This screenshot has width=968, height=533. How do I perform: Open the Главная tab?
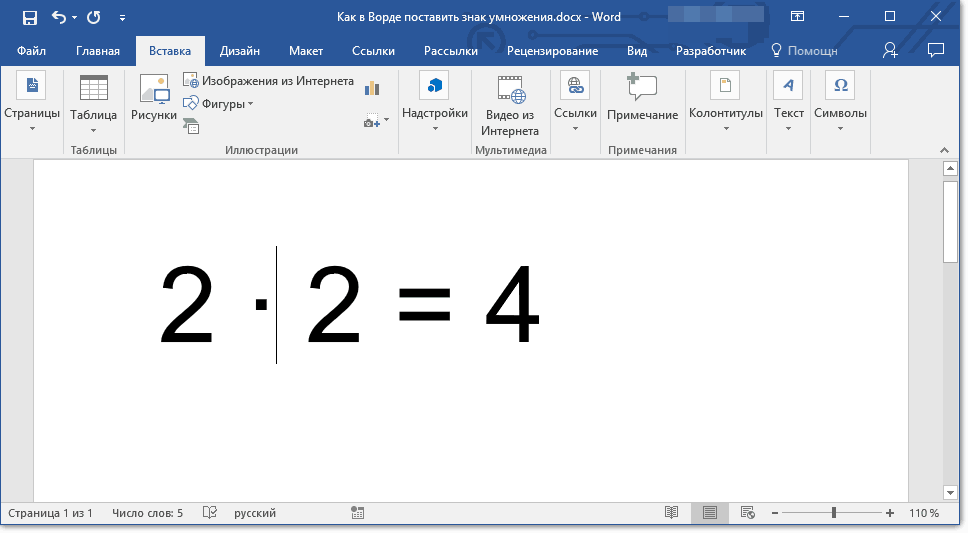(x=98, y=51)
